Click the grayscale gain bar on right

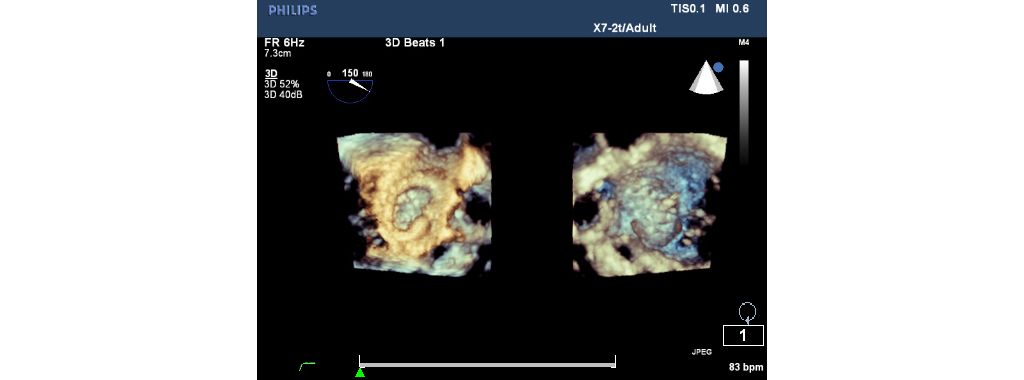744,112
